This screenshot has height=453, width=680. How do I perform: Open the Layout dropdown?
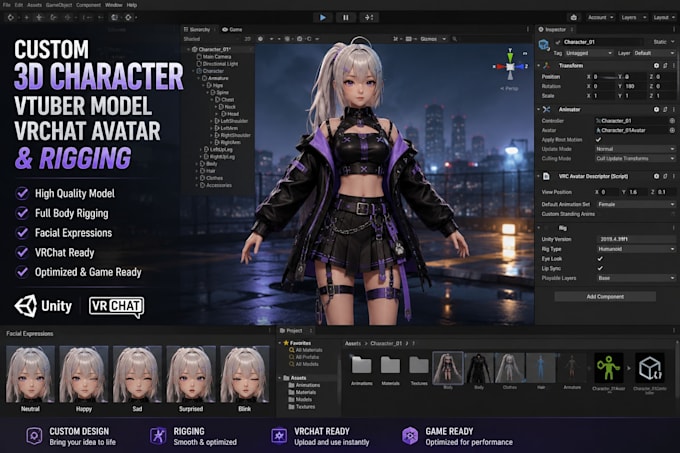pos(664,17)
